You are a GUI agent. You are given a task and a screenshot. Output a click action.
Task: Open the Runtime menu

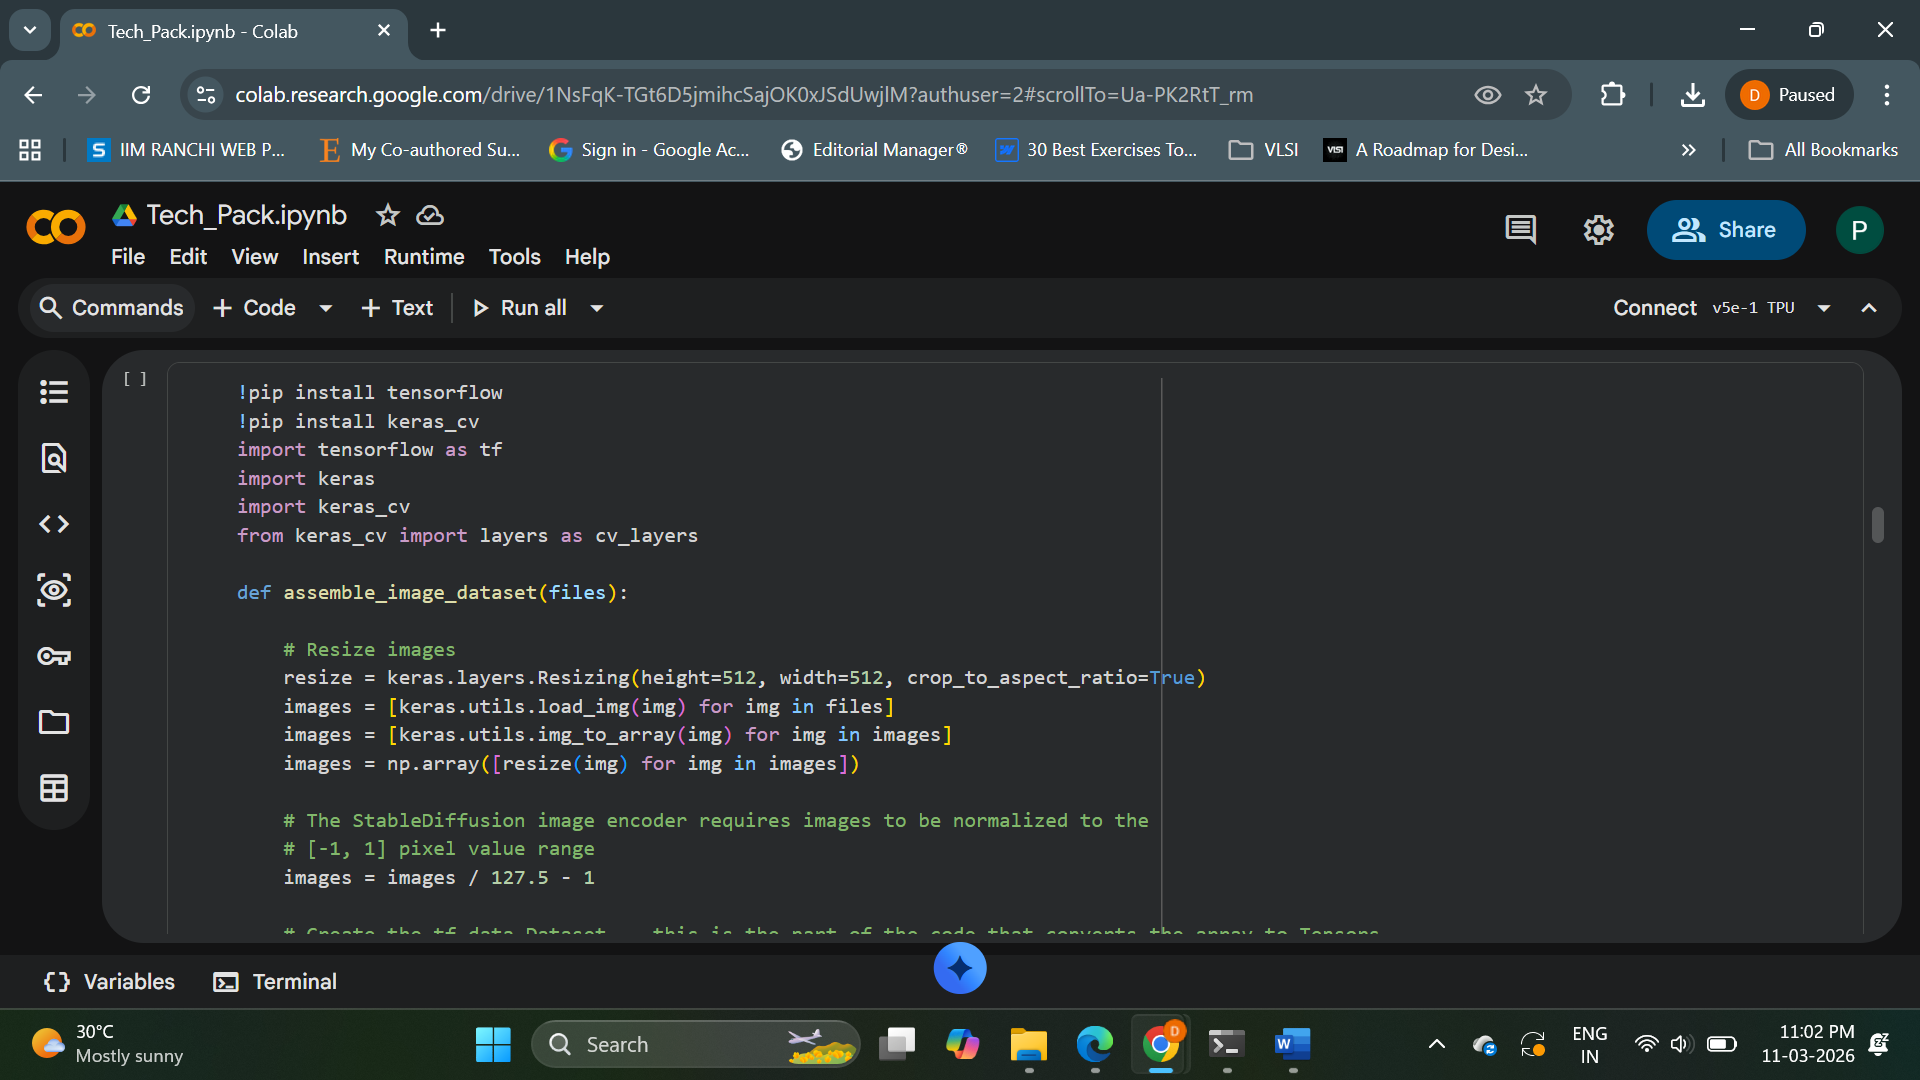(x=423, y=257)
